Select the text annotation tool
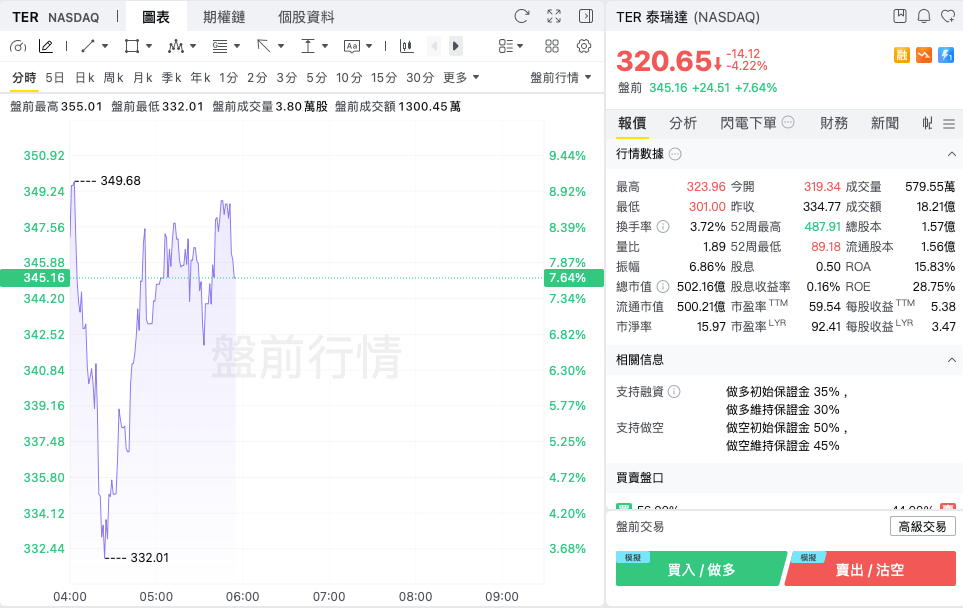 pos(352,46)
